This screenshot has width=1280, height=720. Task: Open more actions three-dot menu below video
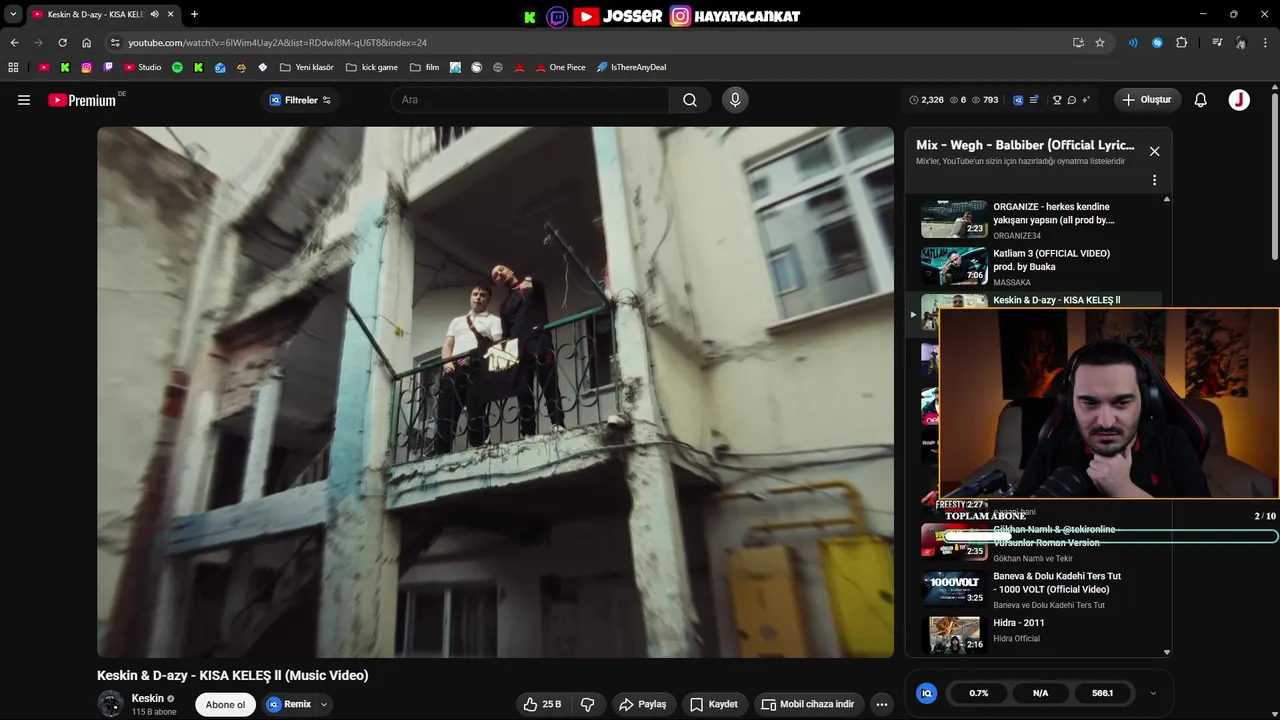click(x=881, y=704)
